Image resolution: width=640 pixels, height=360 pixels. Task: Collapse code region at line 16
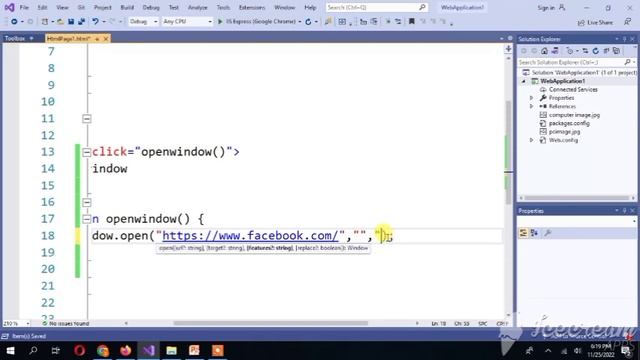87,202
